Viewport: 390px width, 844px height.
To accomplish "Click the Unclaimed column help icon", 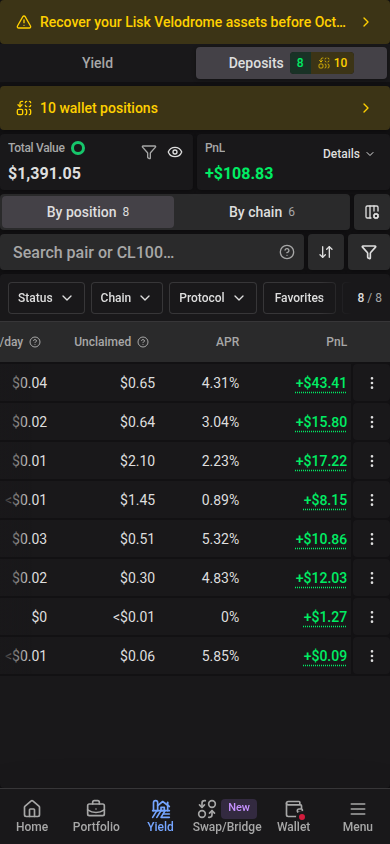I will coord(143,342).
